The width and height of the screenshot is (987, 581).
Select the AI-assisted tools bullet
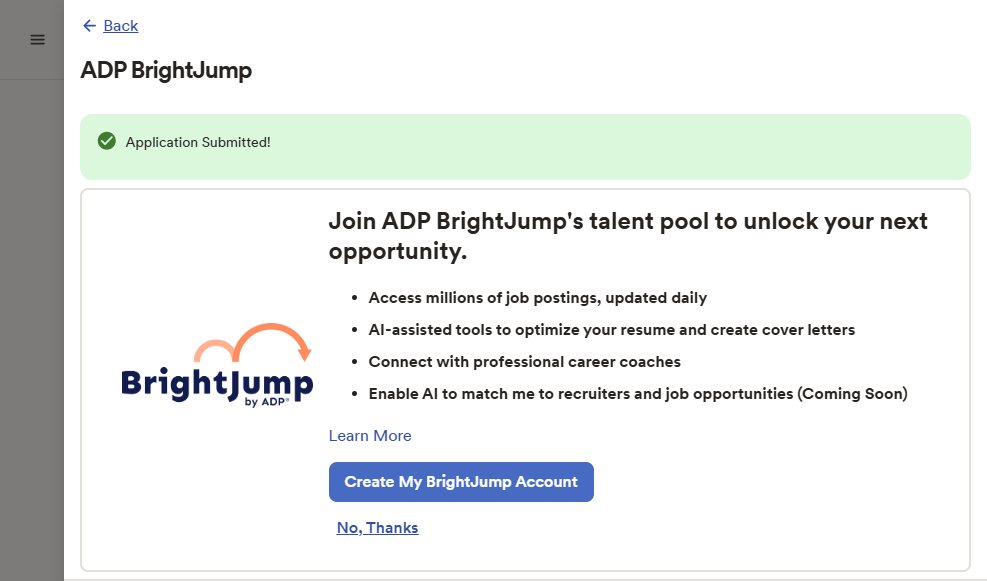611,330
